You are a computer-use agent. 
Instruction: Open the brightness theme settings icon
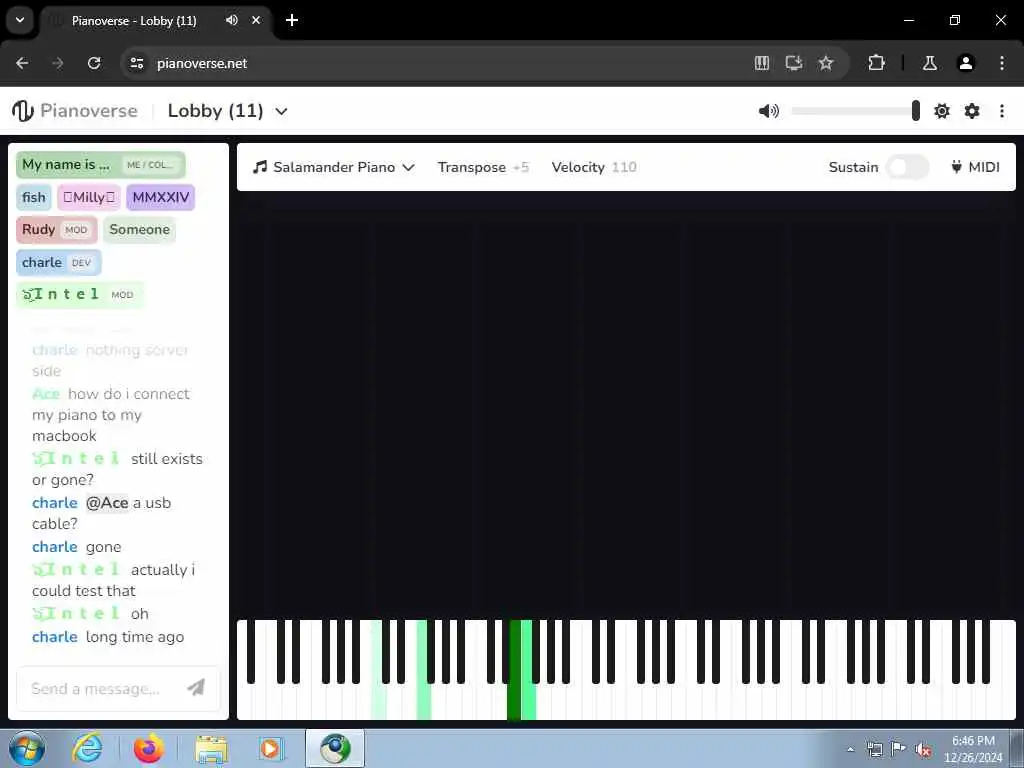pos(942,111)
